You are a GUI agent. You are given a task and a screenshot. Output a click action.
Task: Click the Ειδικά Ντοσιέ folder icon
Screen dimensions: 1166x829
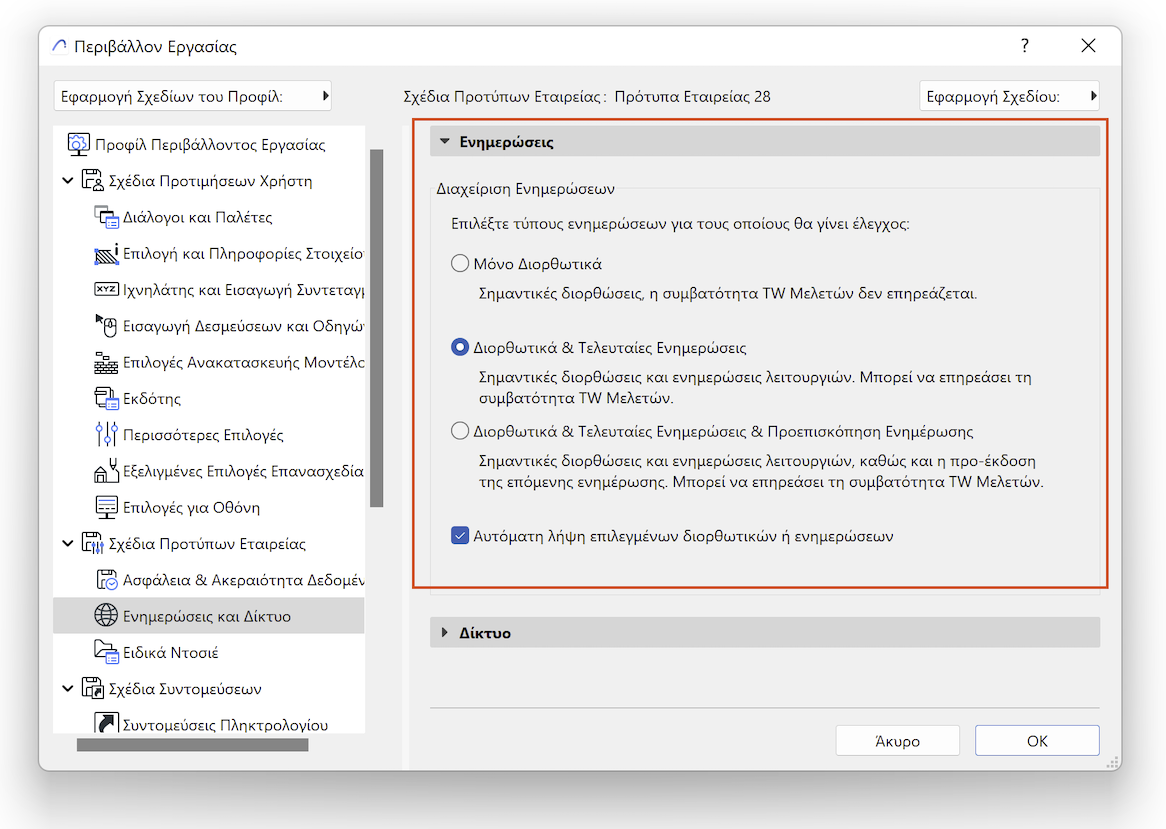[x=106, y=652]
